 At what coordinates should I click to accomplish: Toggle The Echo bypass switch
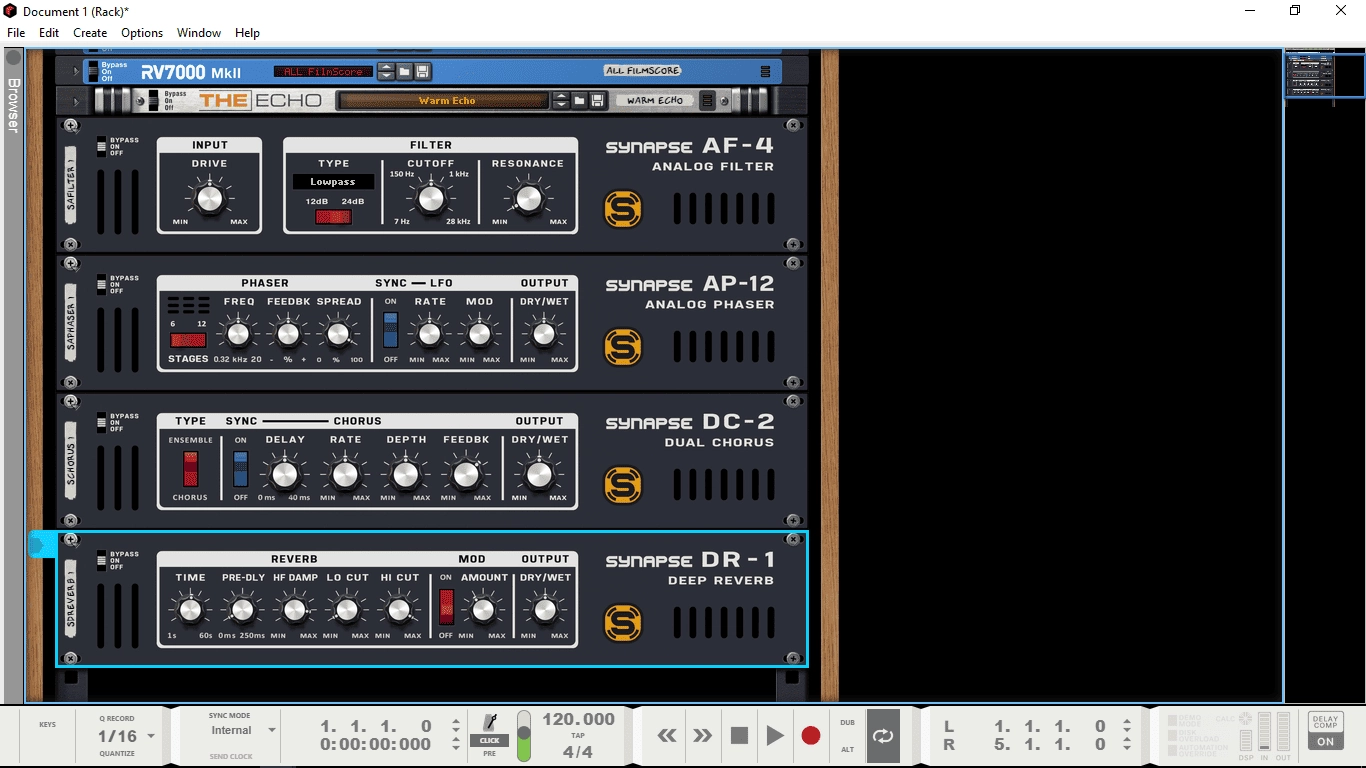(153, 100)
